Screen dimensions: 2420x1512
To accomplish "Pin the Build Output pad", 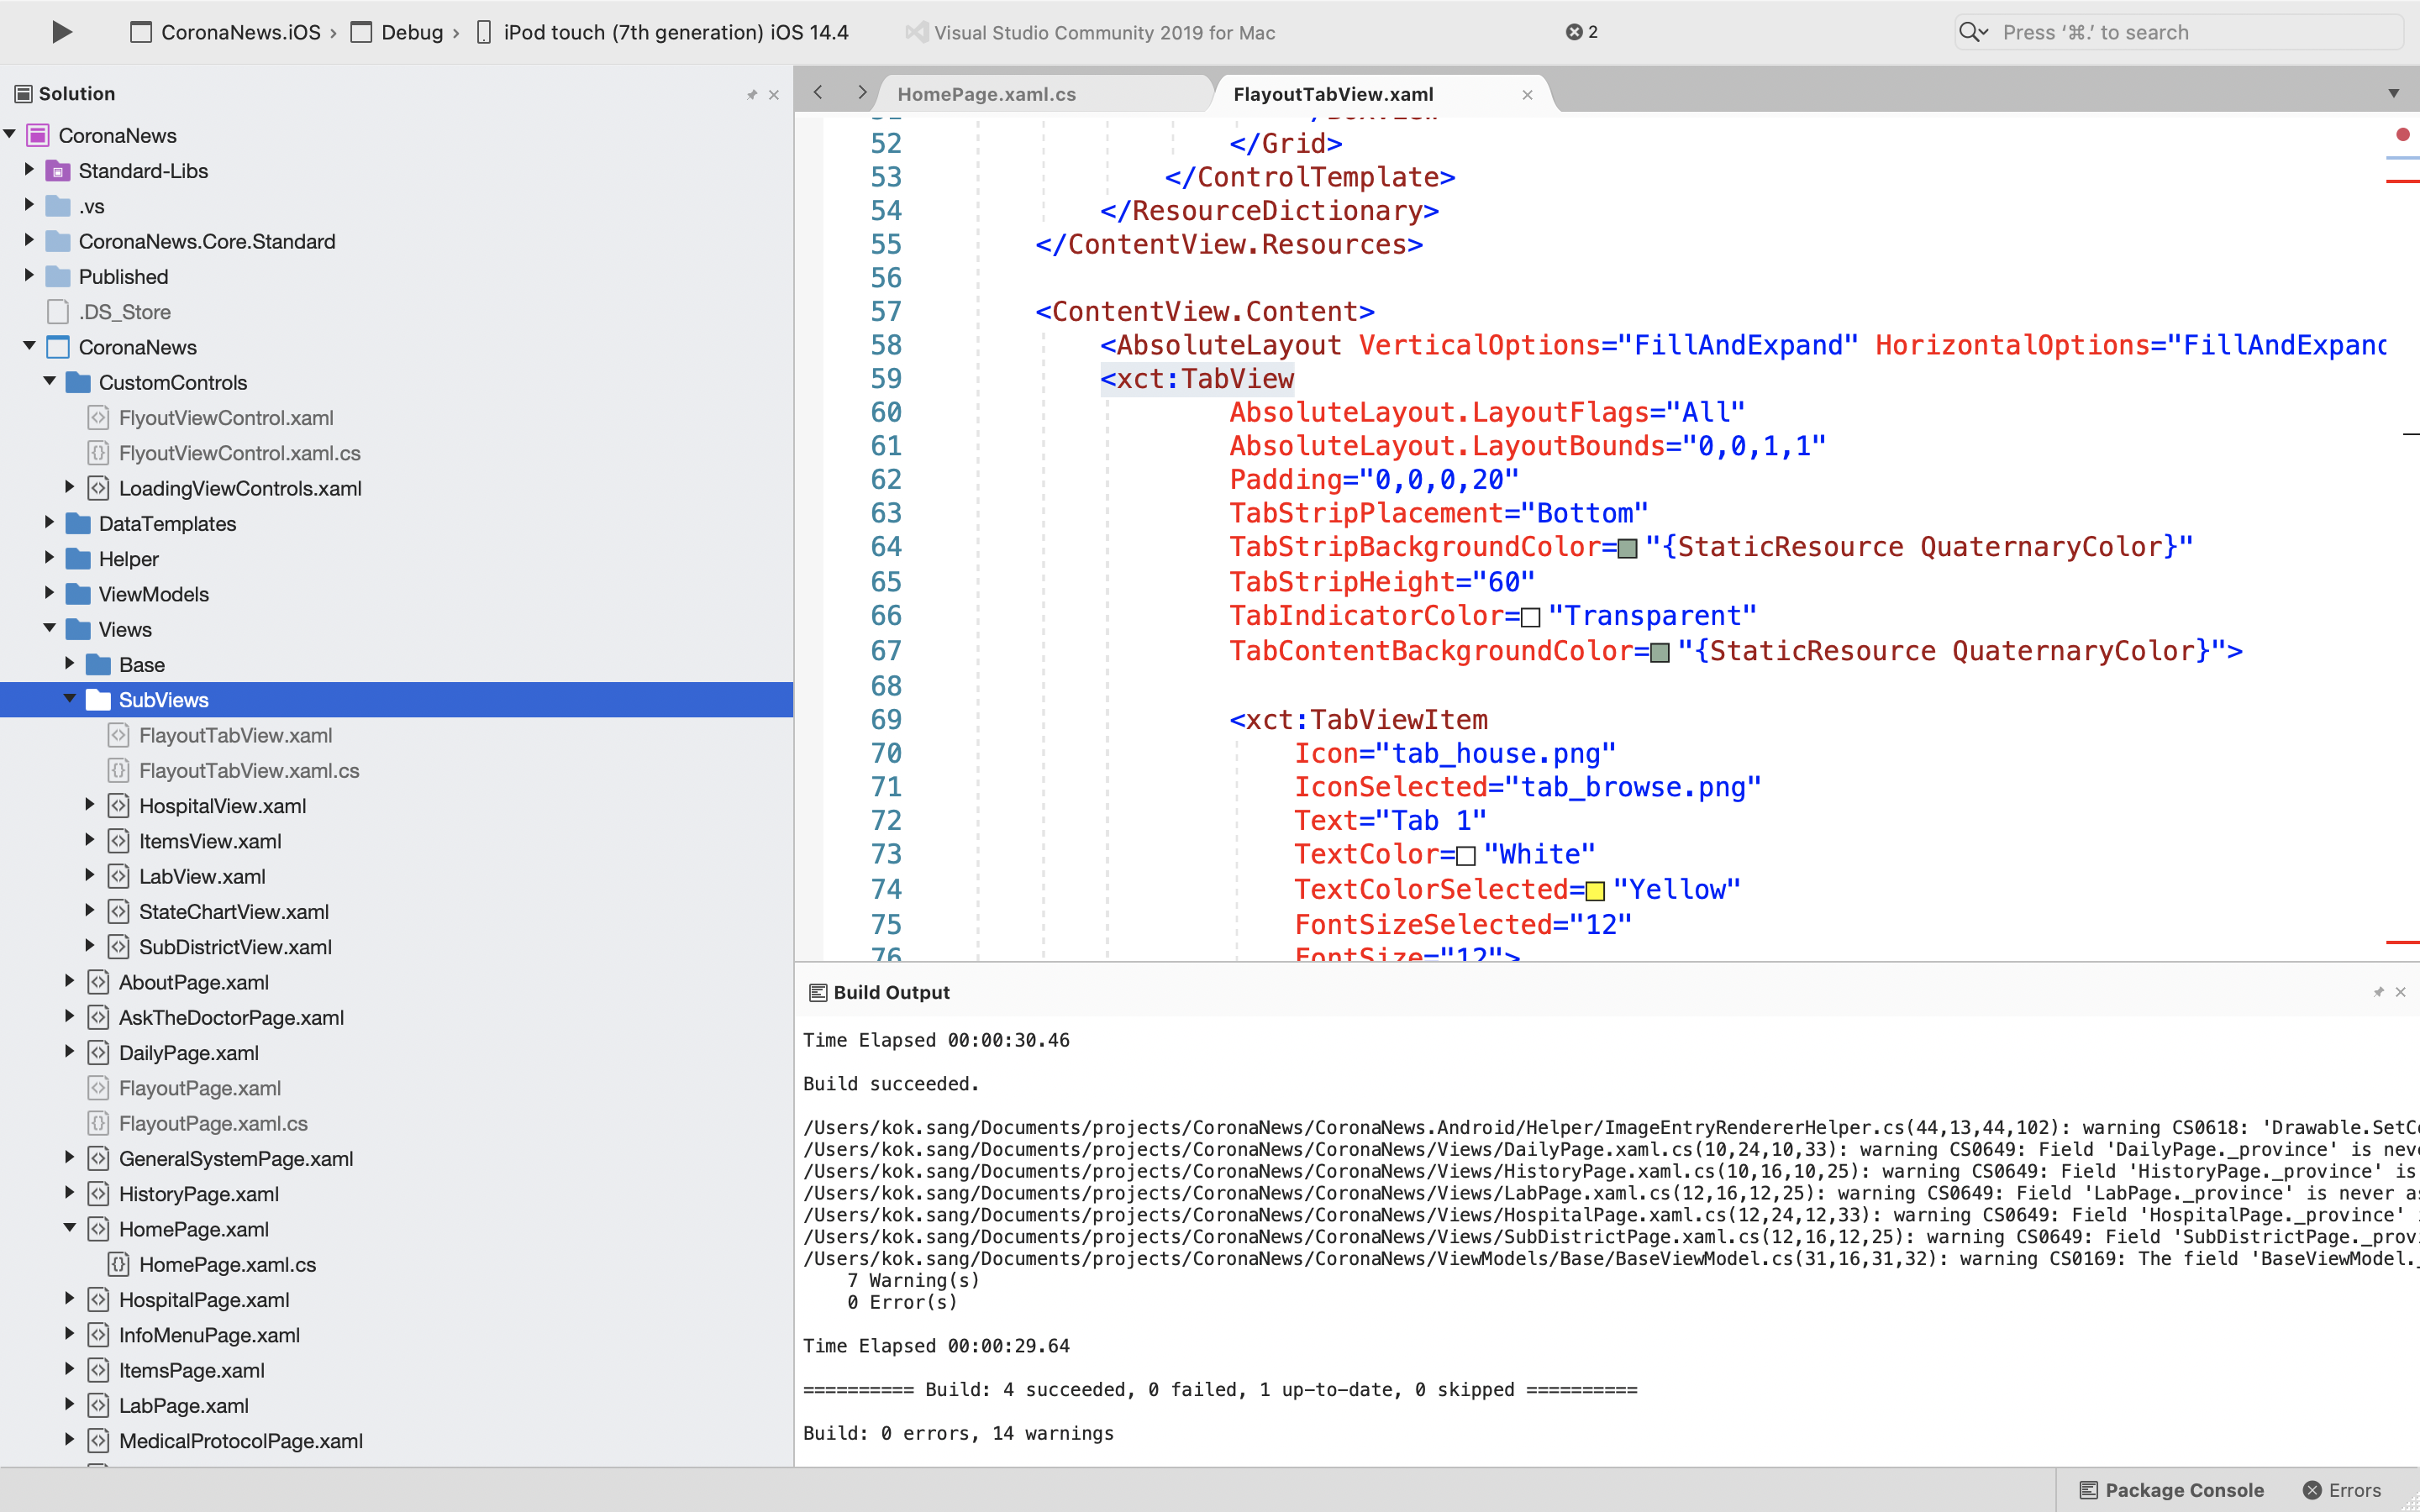I will pos(2377,992).
